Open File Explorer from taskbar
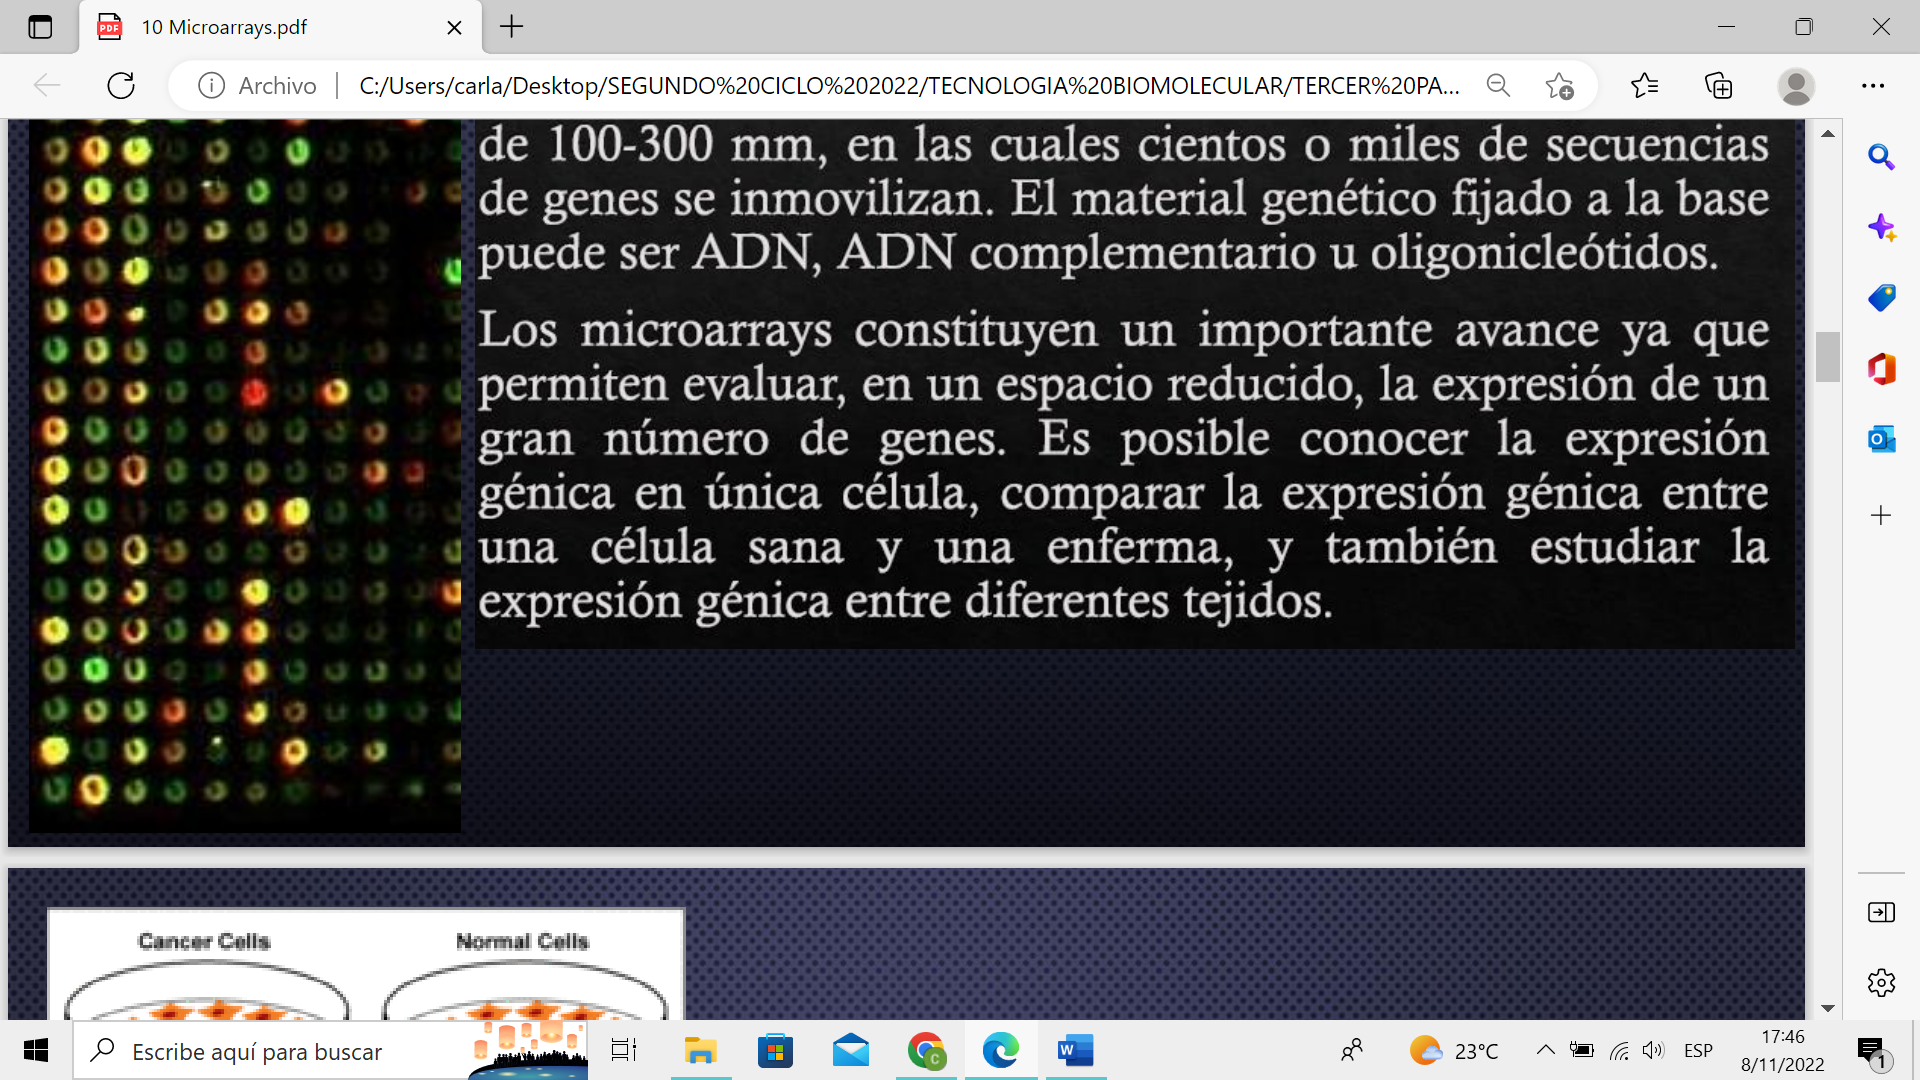The image size is (1920, 1080). tap(701, 1051)
